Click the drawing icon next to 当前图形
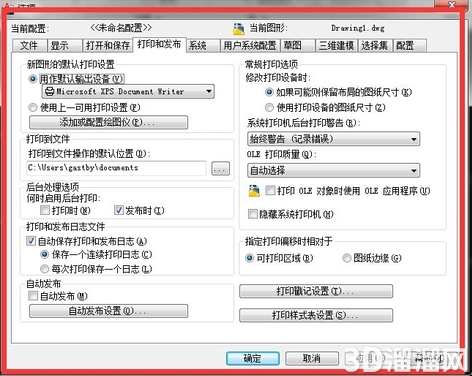This screenshot has width=472, height=376. pyautogui.click(x=239, y=29)
